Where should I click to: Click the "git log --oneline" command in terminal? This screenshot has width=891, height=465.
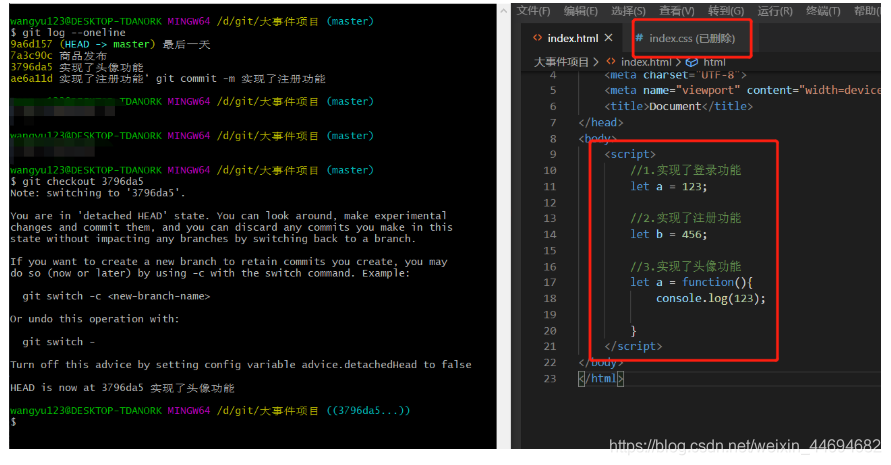point(74,32)
